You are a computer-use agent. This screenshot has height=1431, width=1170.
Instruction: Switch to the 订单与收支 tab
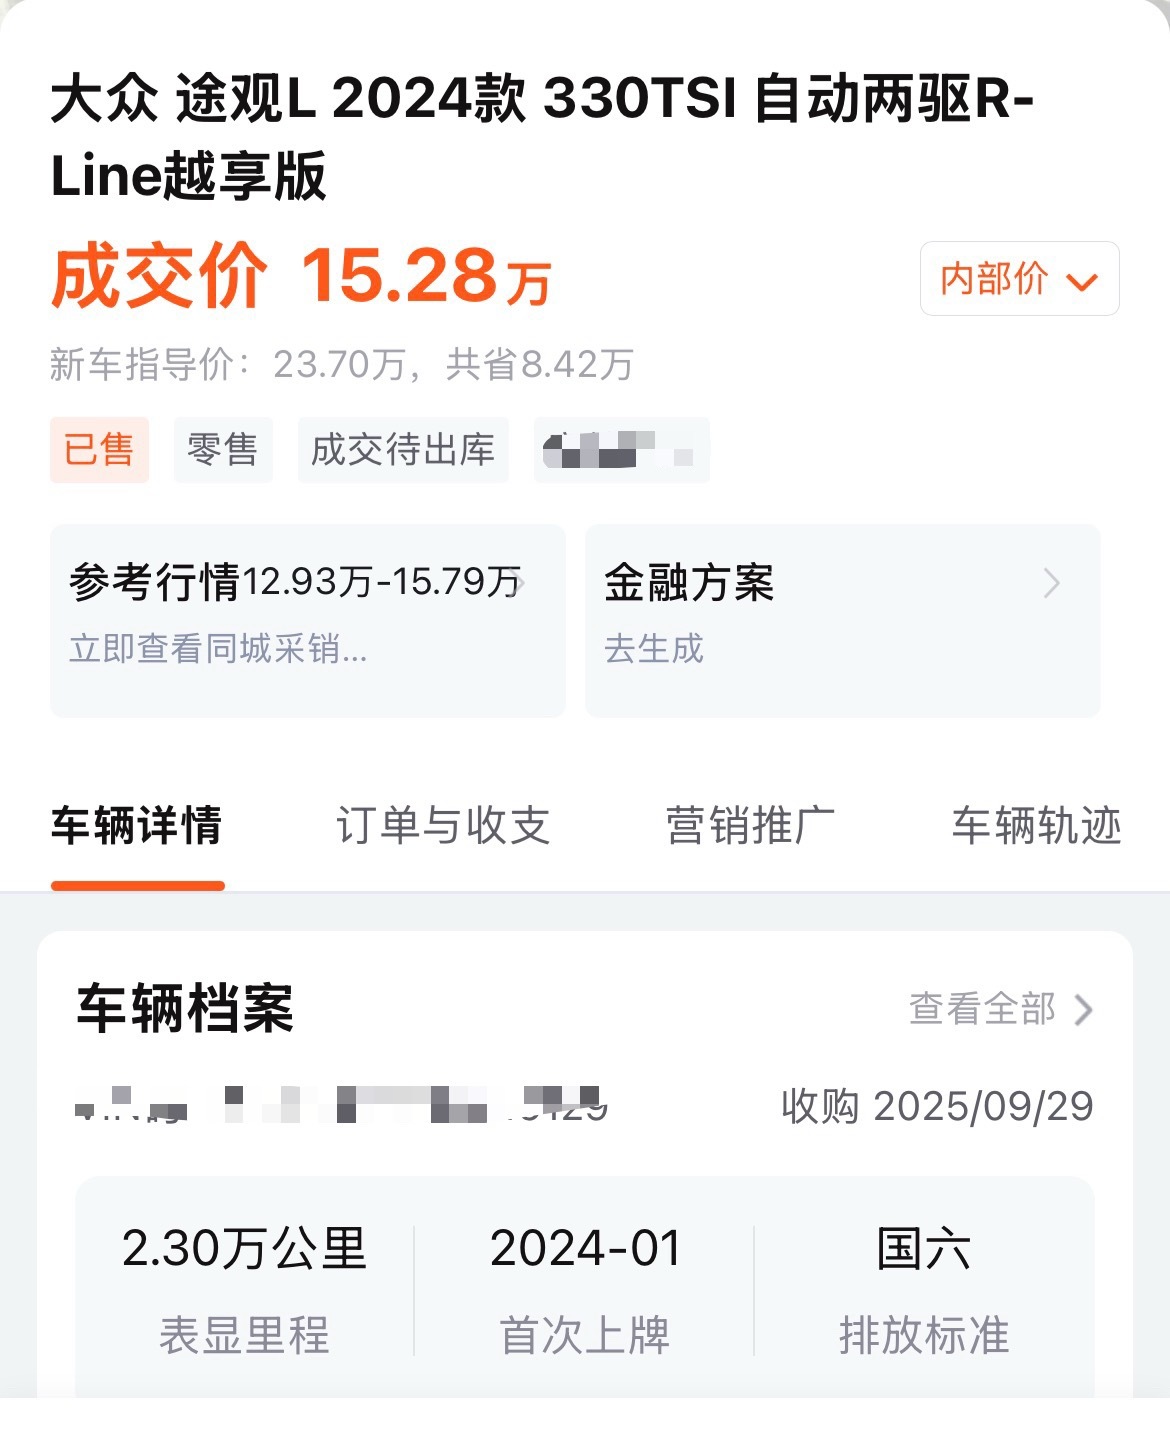point(443,827)
